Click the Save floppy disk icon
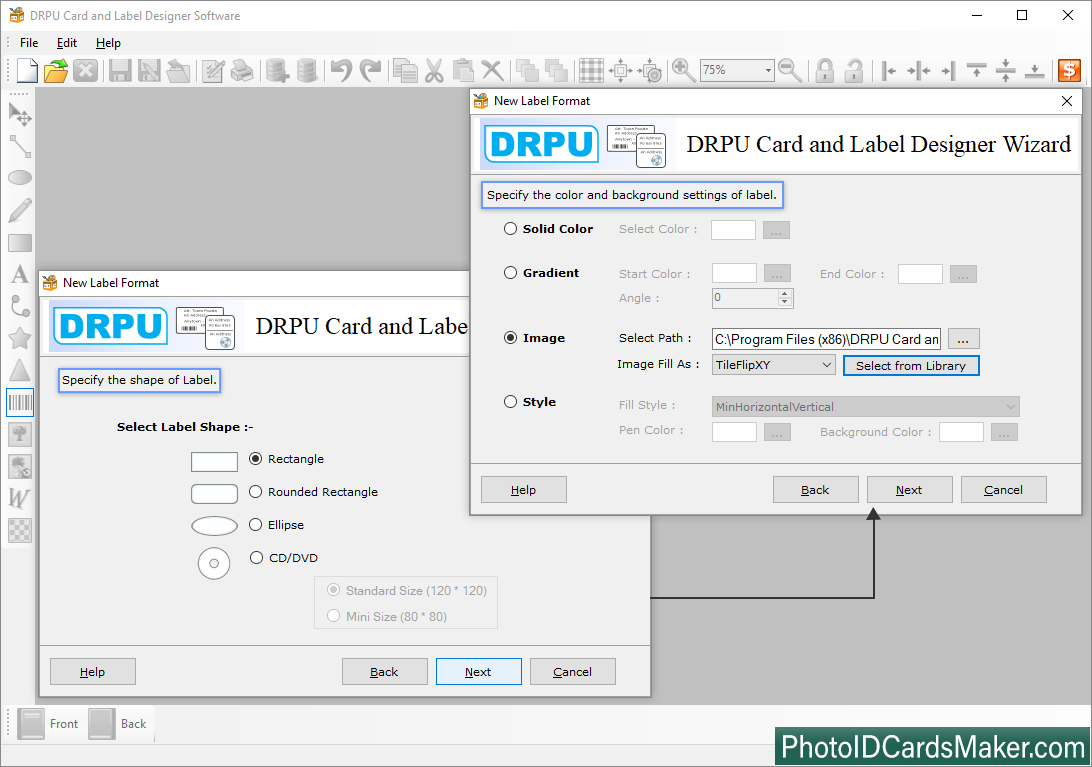The width and height of the screenshot is (1092, 767). click(x=120, y=70)
